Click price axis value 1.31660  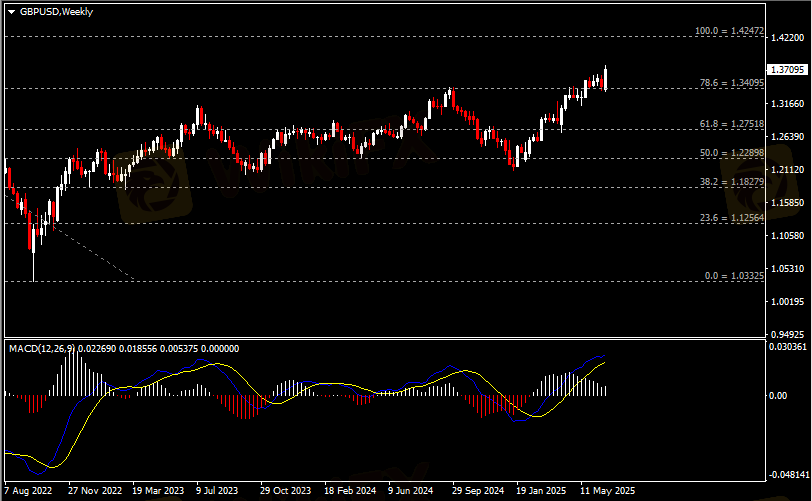coord(788,104)
